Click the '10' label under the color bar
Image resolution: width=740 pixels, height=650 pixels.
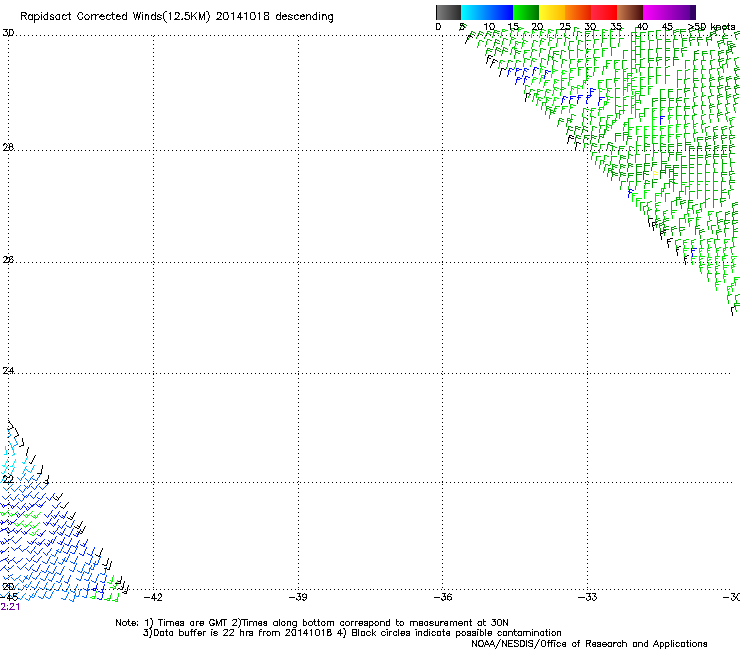(489, 27)
